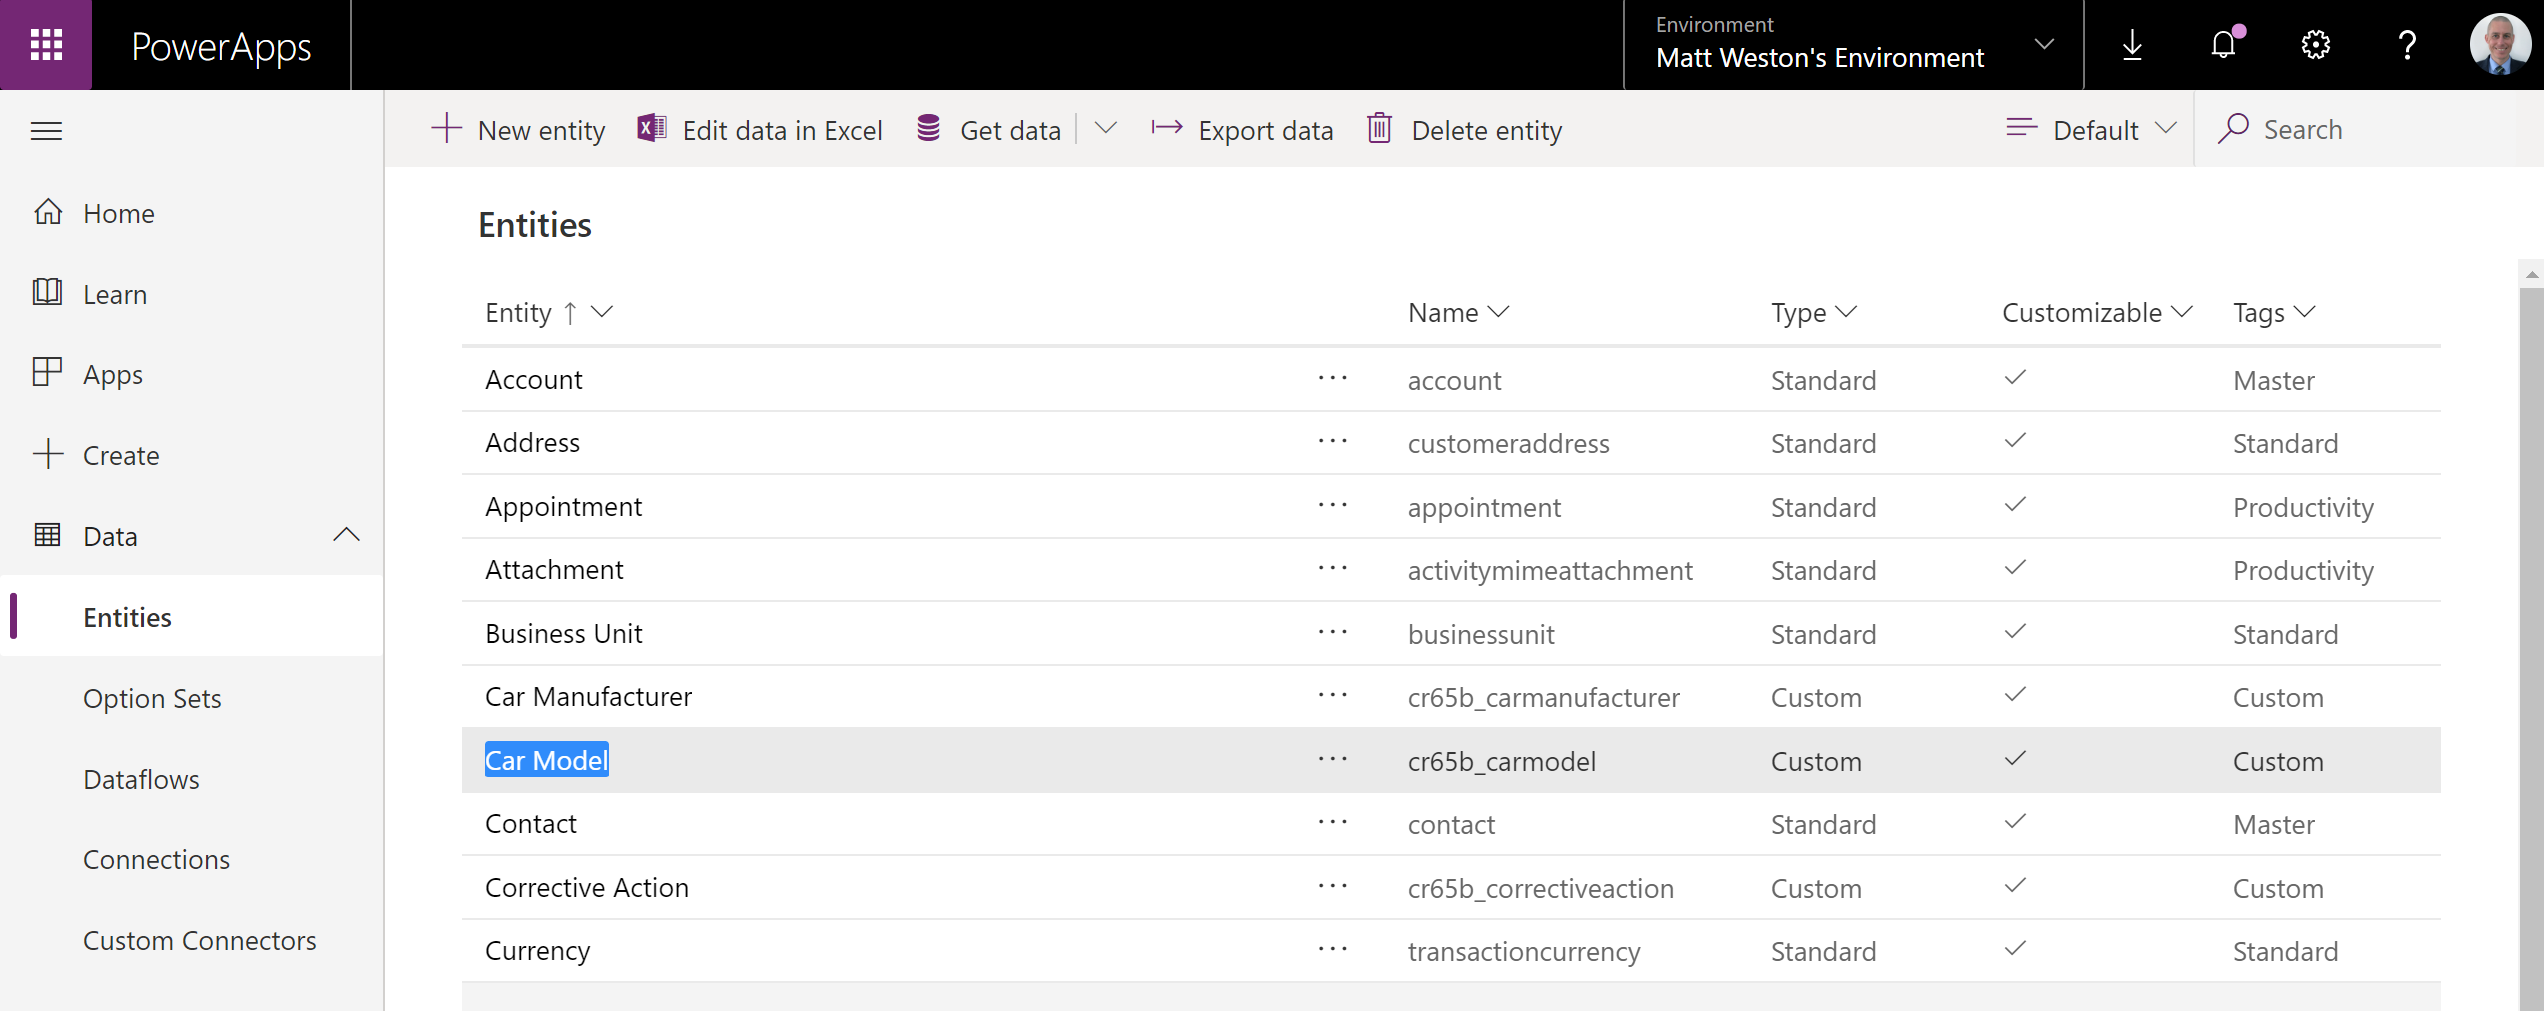Open more options for Attachment row
This screenshot has width=2544, height=1011.
pyautogui.click(x=1333, y=568)
